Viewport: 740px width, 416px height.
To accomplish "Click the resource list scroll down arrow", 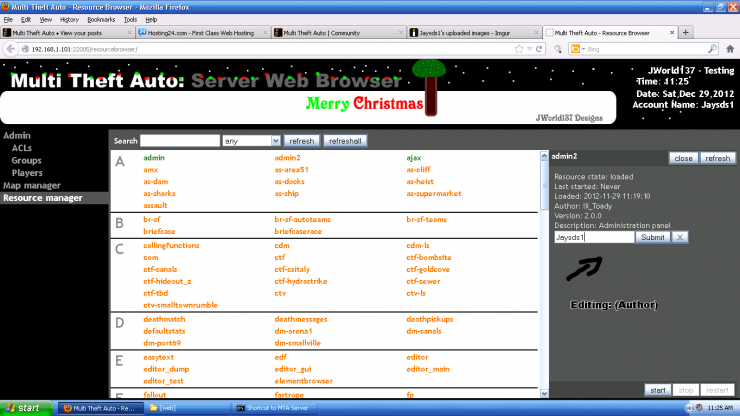I will (544, 393).
